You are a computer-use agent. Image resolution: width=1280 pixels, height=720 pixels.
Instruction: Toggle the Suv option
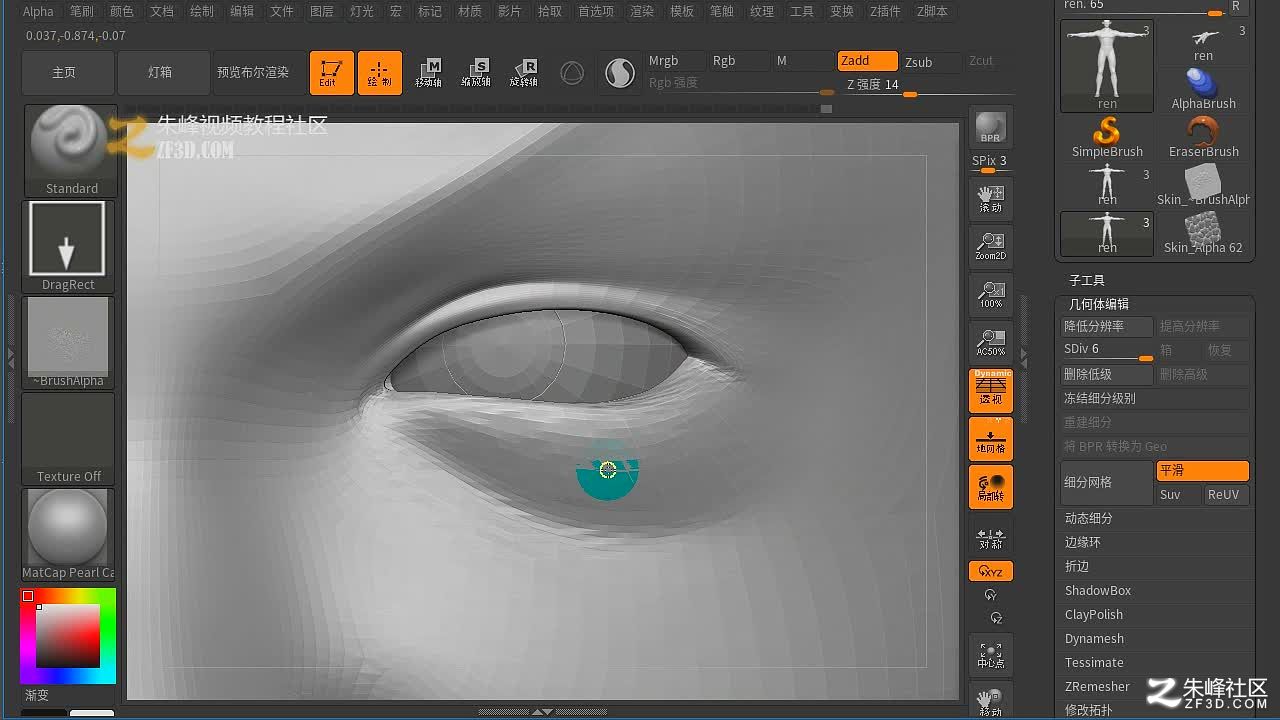point(1178,495)
